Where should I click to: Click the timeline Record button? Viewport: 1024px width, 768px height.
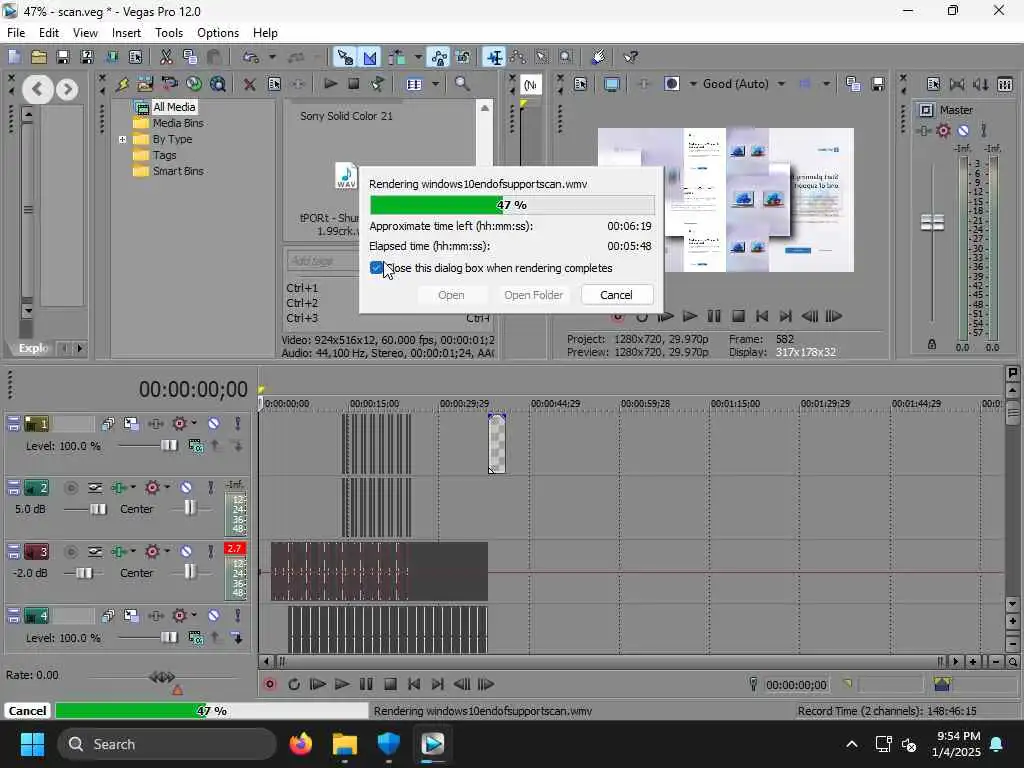[269, 684]
